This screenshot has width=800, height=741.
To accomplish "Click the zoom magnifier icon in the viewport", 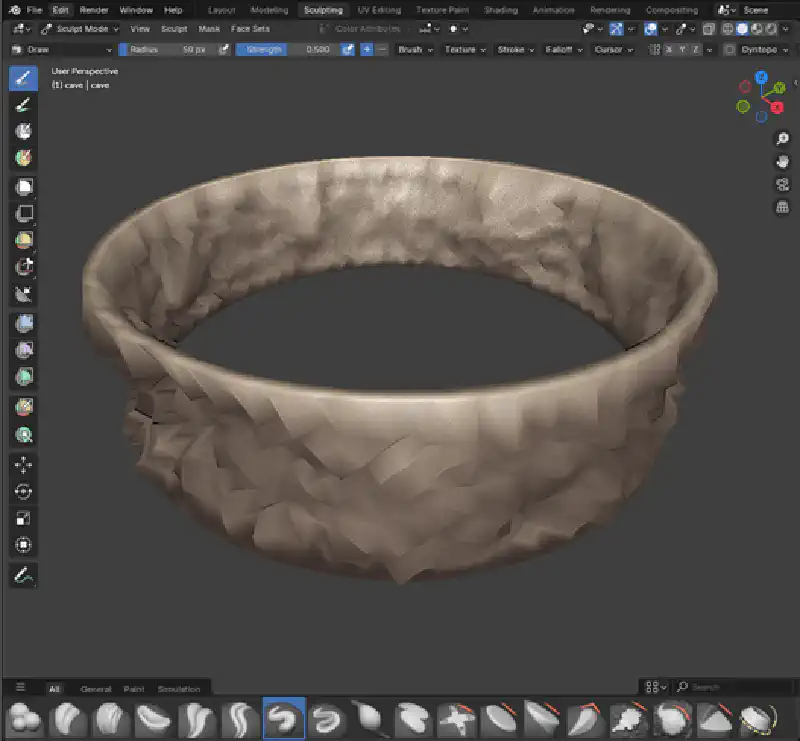I will click(782, 137).
